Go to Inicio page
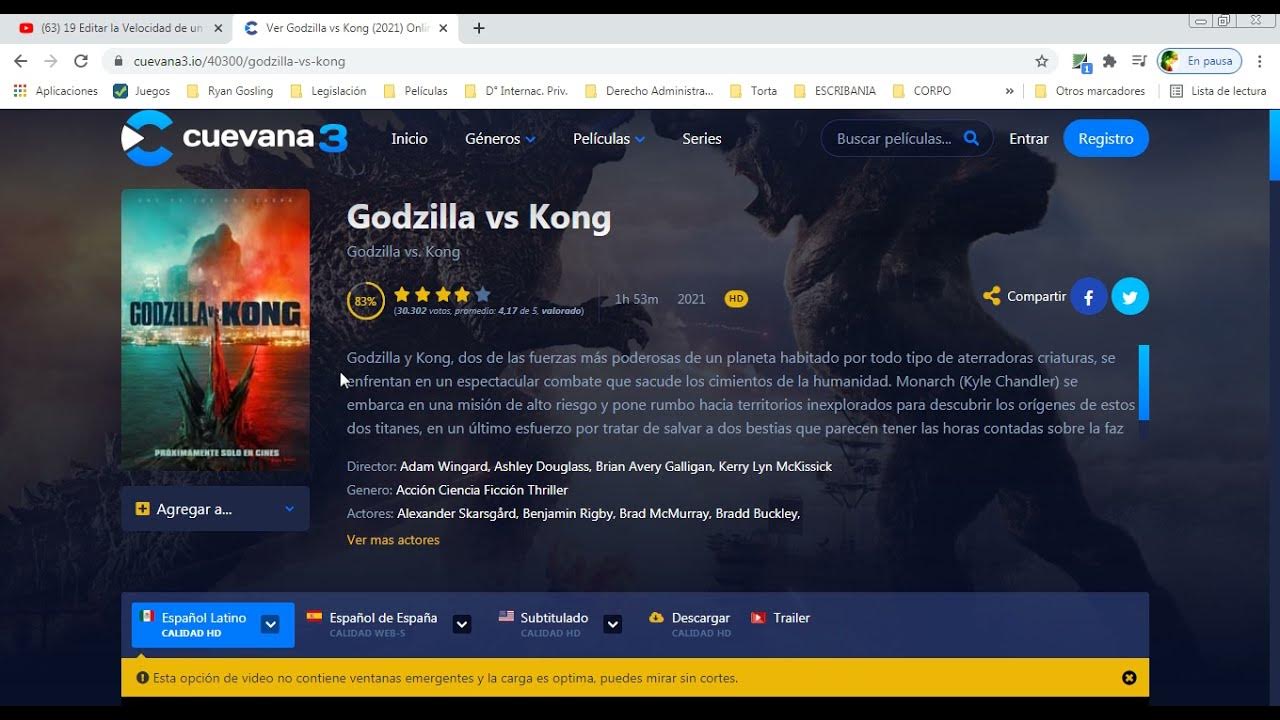The width and height of the screenshot is (1280, 720). [409, 139]
